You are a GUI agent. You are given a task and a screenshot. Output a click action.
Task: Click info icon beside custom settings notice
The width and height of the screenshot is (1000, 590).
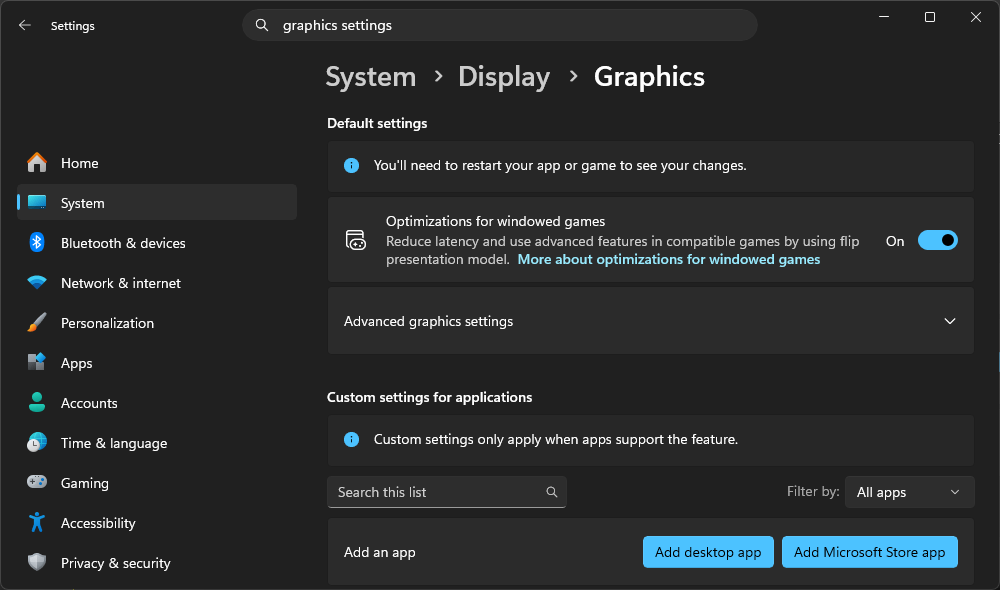pyautogui.click(x=351, y=439)
